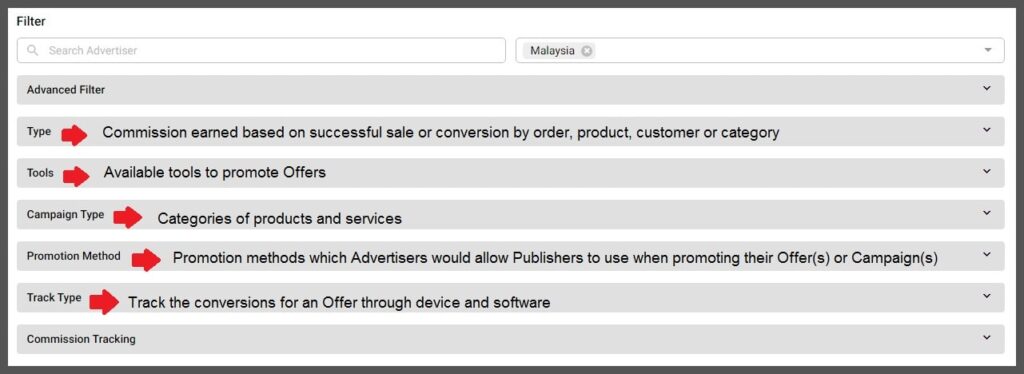Select the Advanced Filter label
The width and height of the screenshot is (1024, 374).
tap(66, 90)
